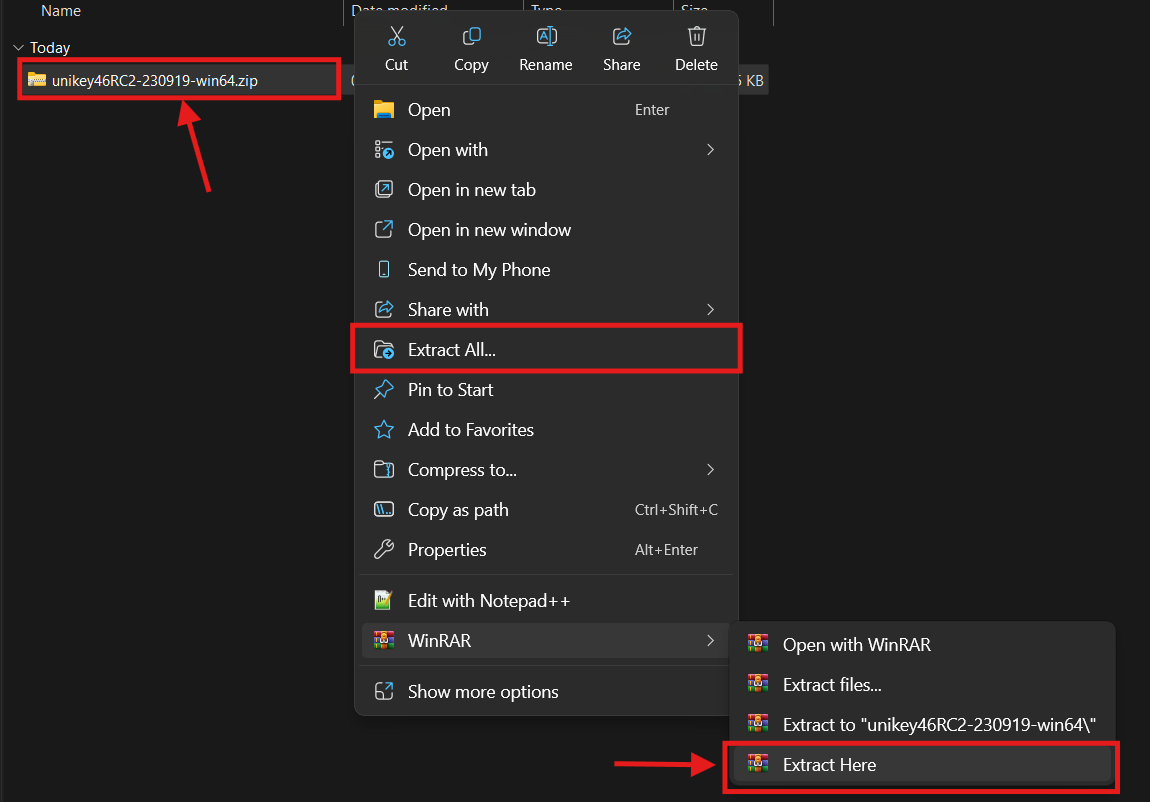Screen dimensions: 1150x802
Task: Click Add to Favorites star icon
Action: (383, 430)
